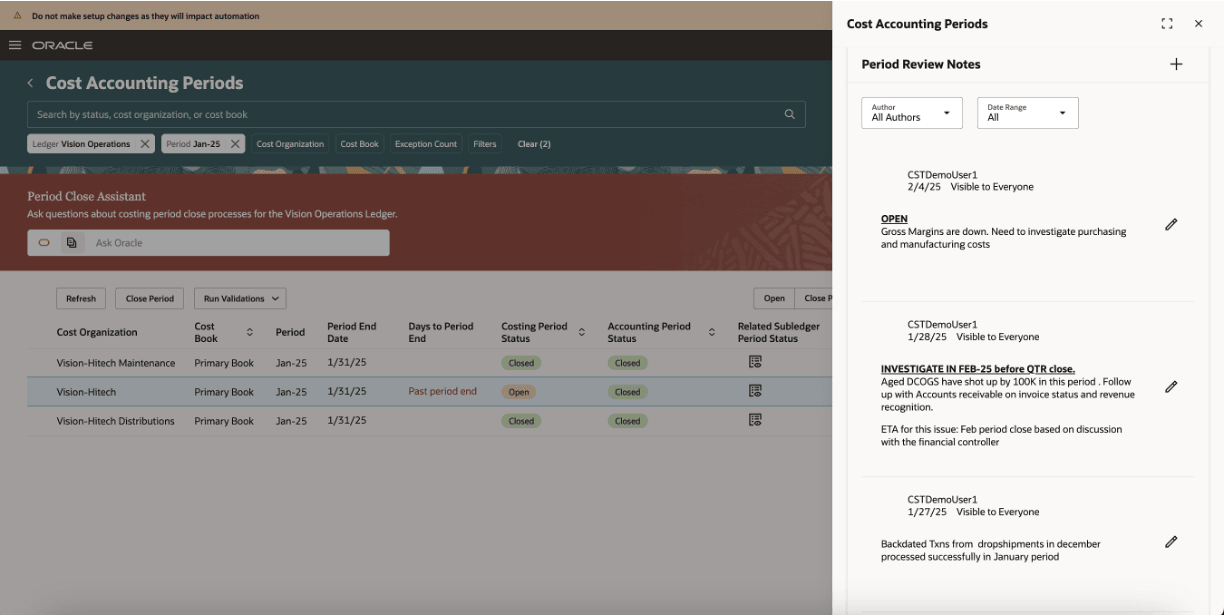Open subledger status icon for Vision-Hitech Maintenance
This screenshot has width=1224, height=616.
755,362
